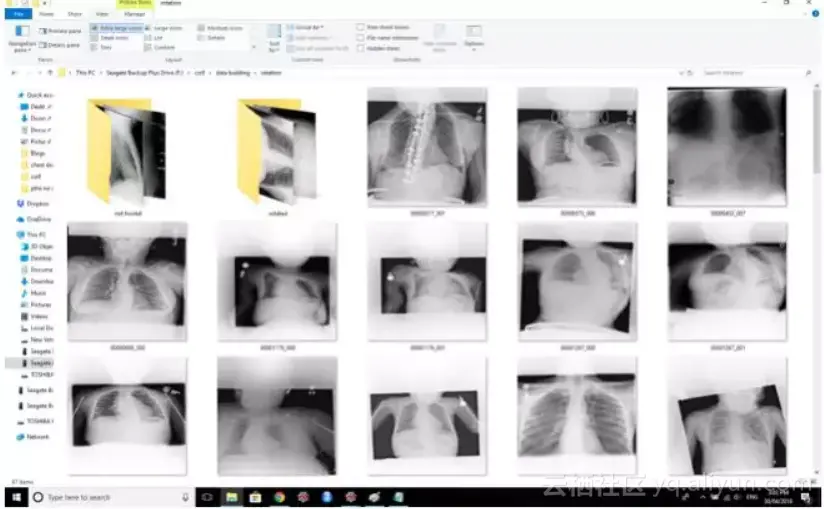Switch layout to Content view
This screenshot has height=509, width=824.
click(160, 47)
